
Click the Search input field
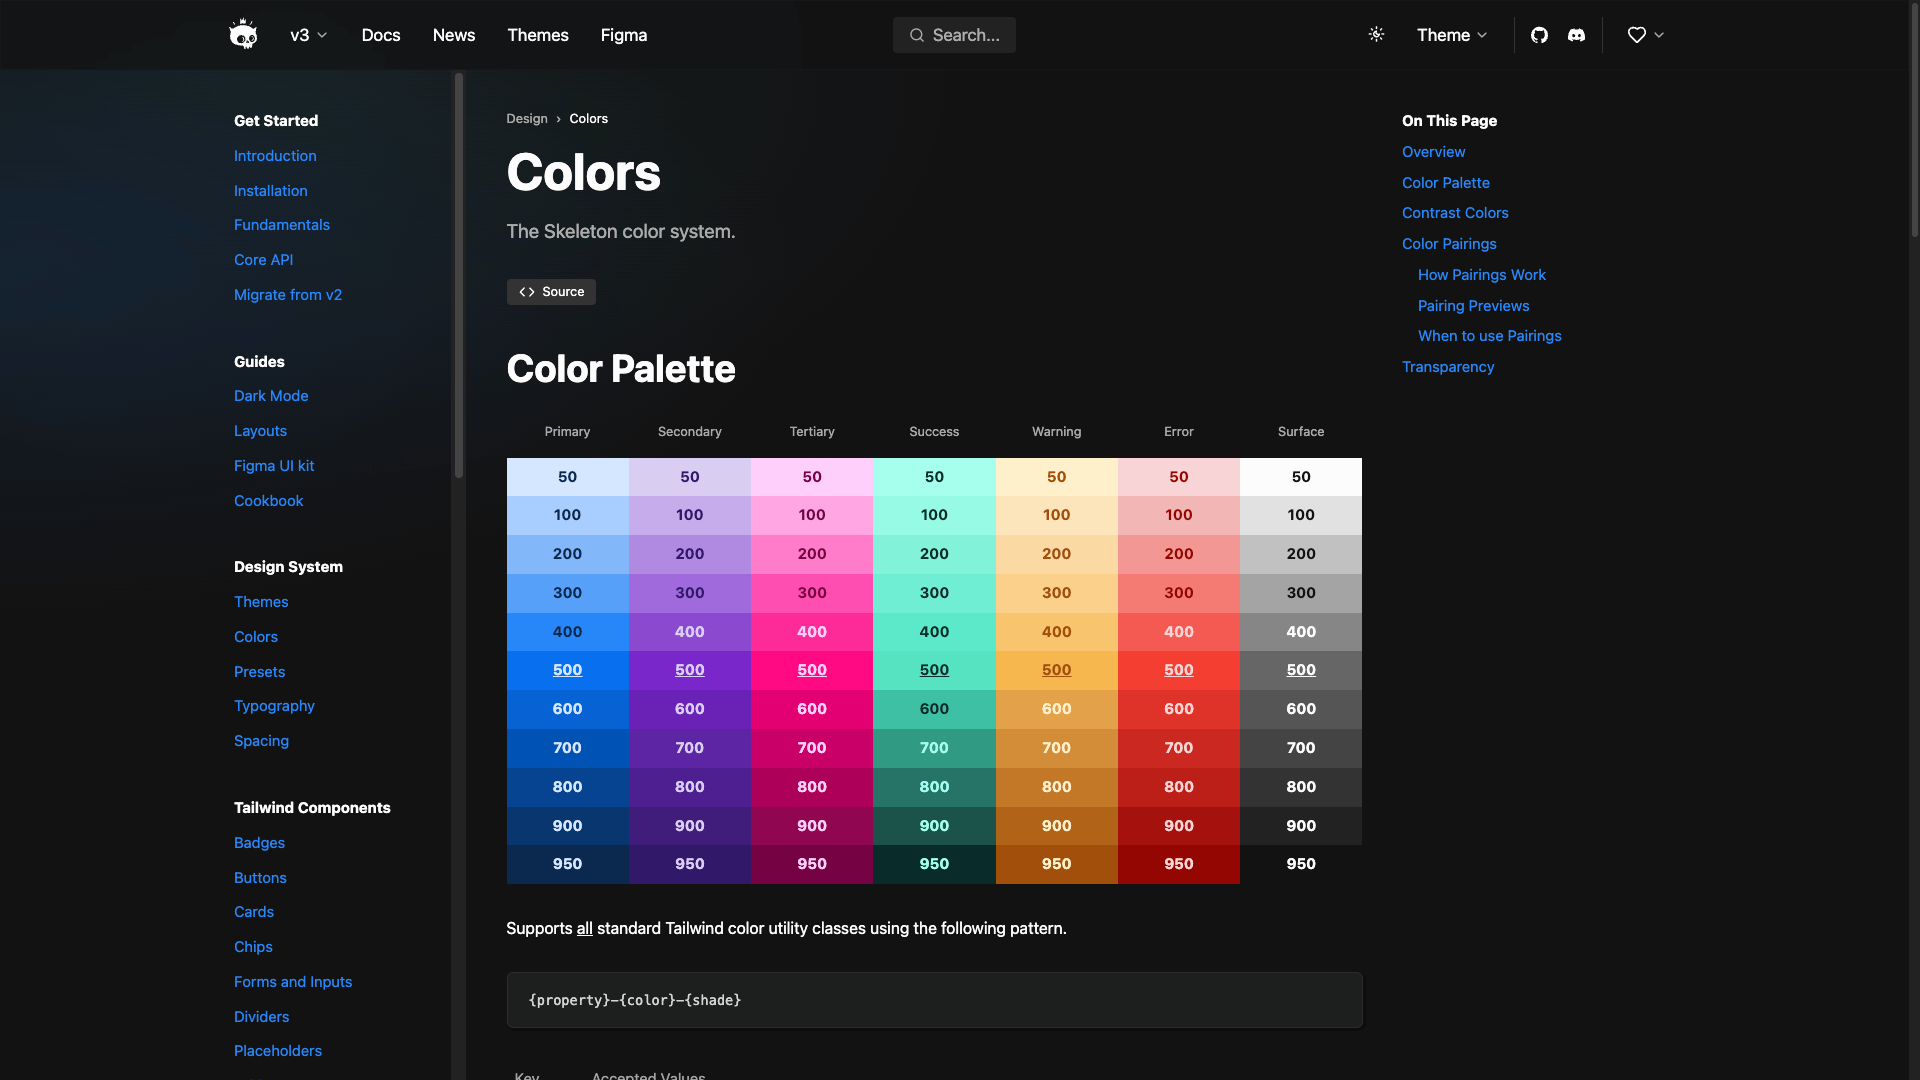pos(966,35)
